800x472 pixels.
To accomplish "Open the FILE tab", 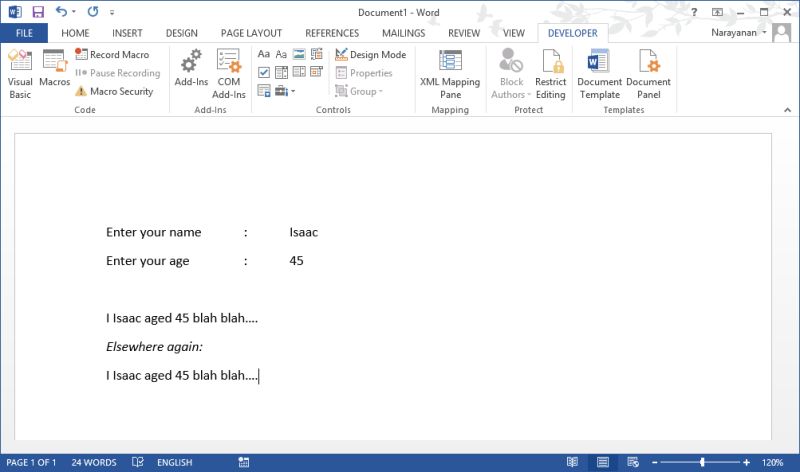I will pyautogui.click(x=24, y=33).
